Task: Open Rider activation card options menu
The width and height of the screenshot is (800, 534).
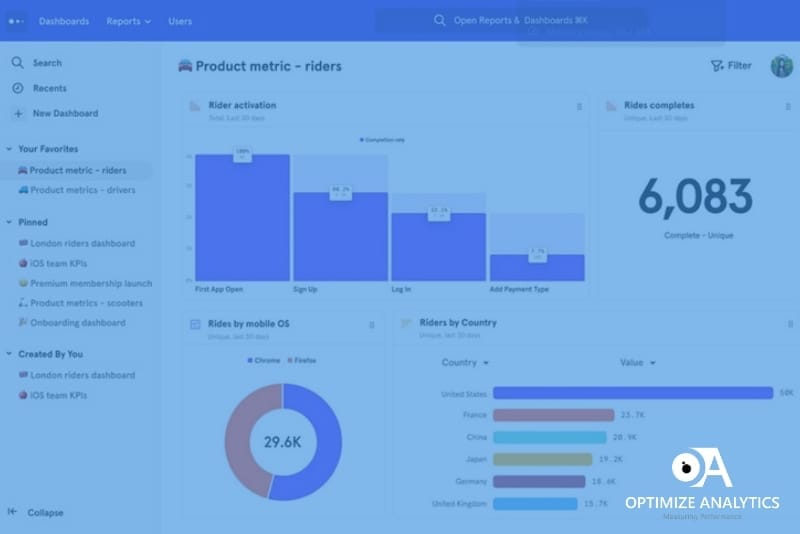Action: pyautogui.click(x=579, y=106)
